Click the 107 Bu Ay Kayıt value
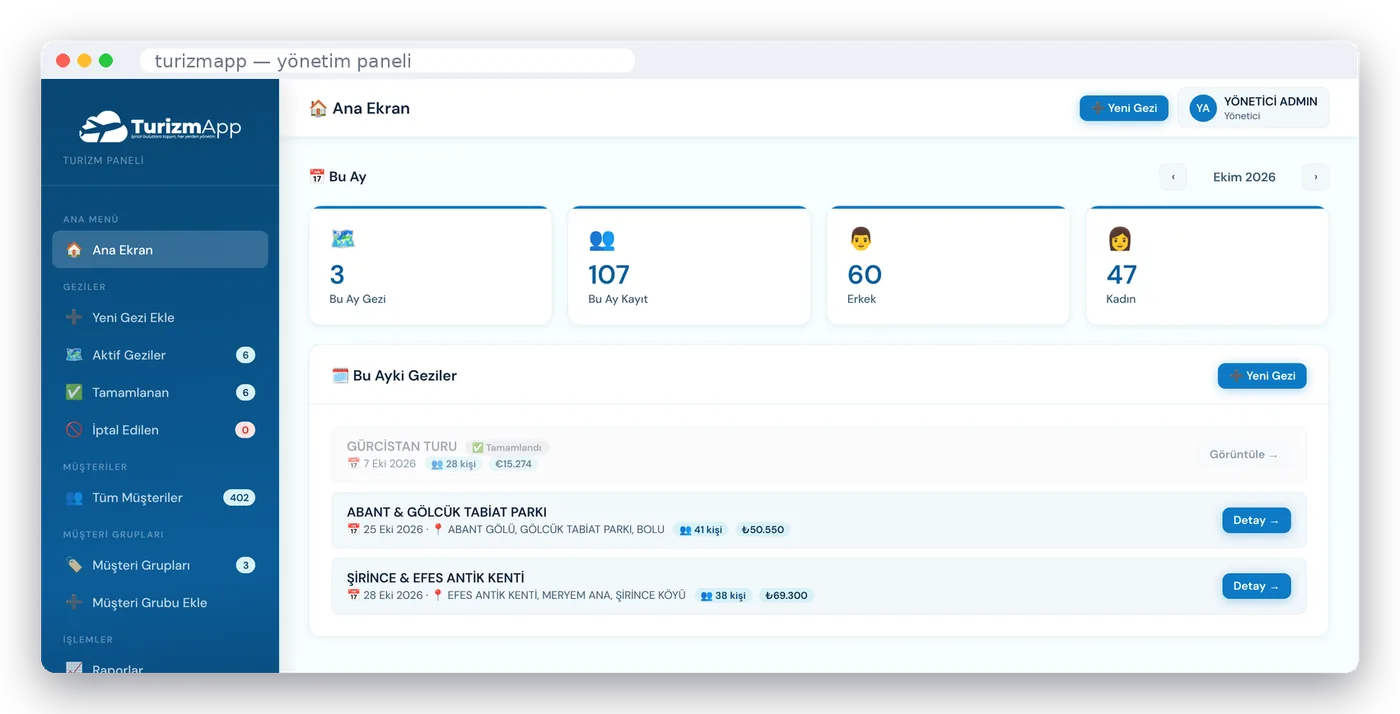This screenshot has height=714, width=1400. 609,274
